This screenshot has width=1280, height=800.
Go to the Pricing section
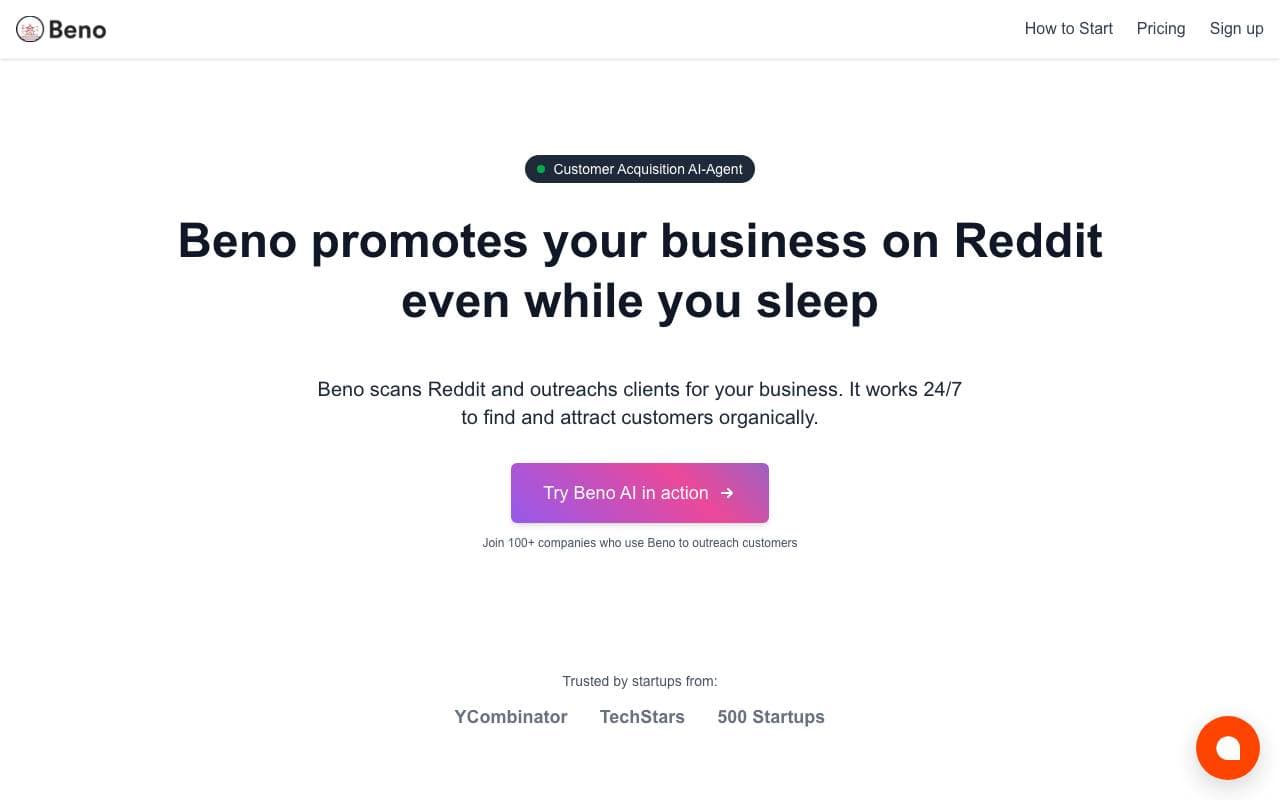(x=1161, y=28)
